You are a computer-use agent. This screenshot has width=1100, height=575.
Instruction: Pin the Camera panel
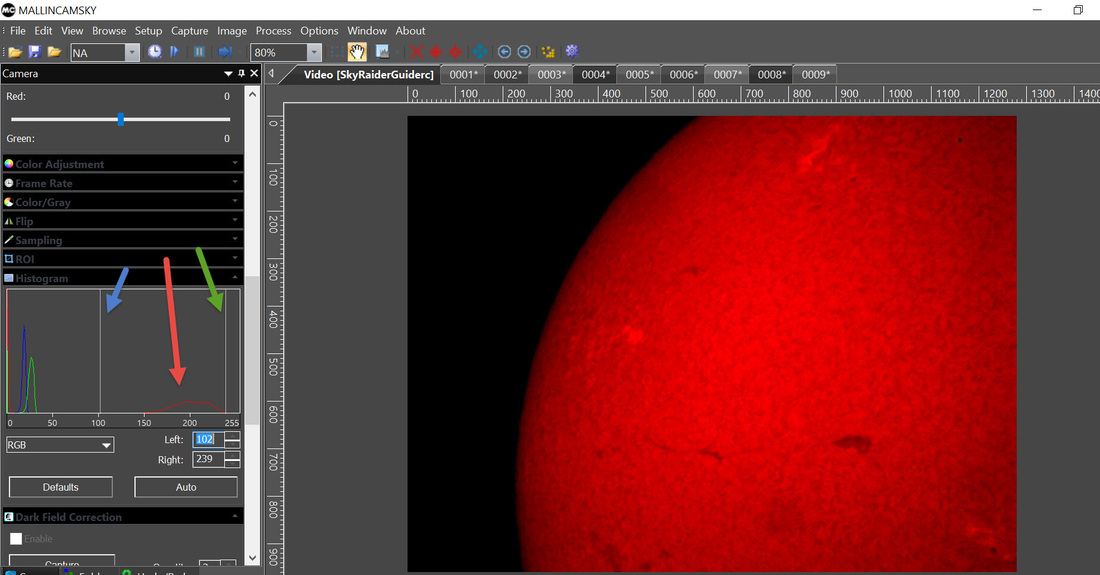pos(241,74)
